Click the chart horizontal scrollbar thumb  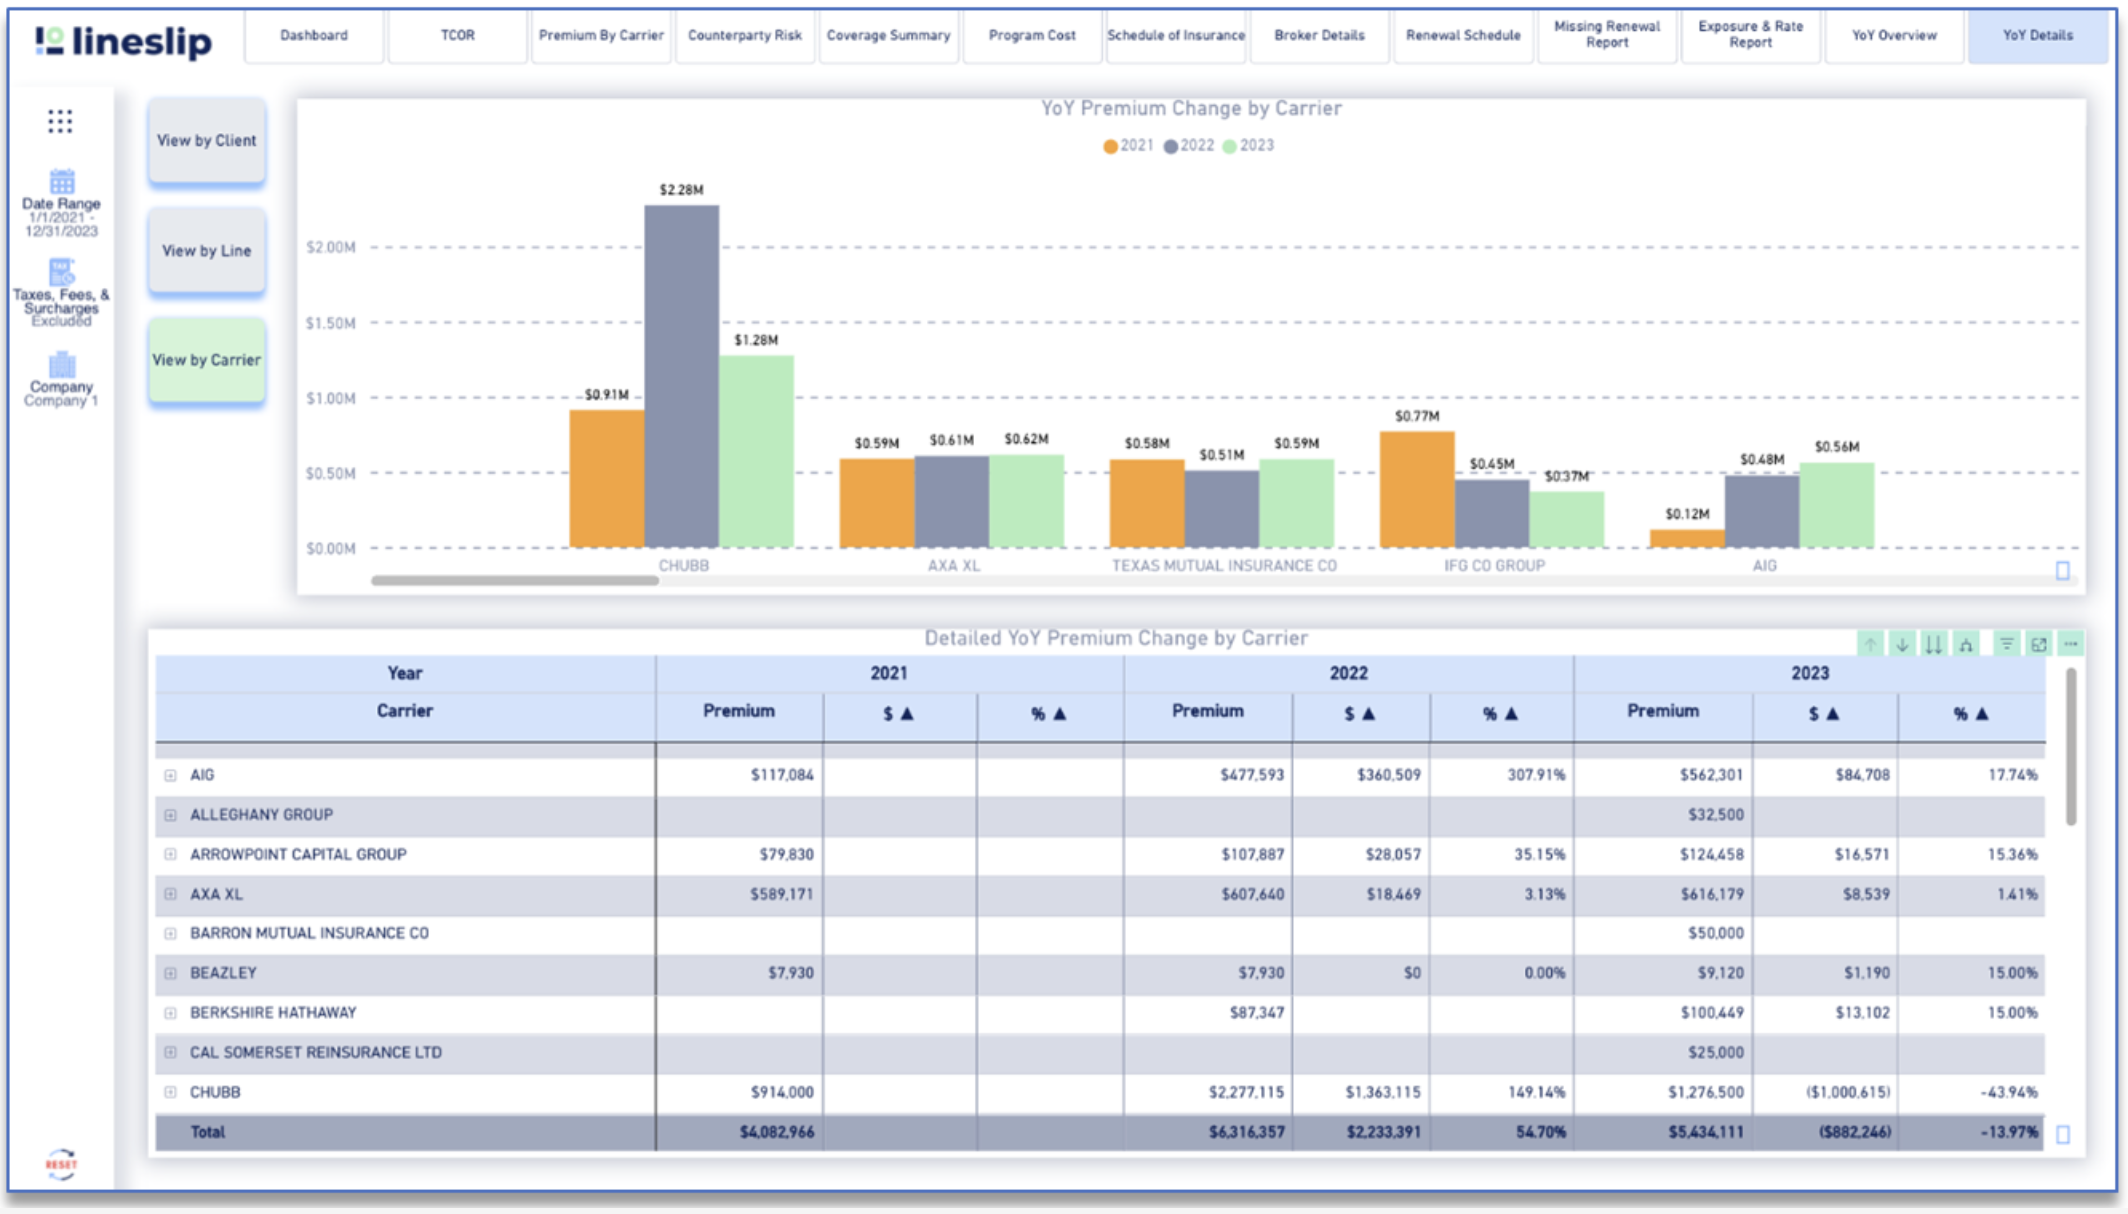tap(515, 580)
